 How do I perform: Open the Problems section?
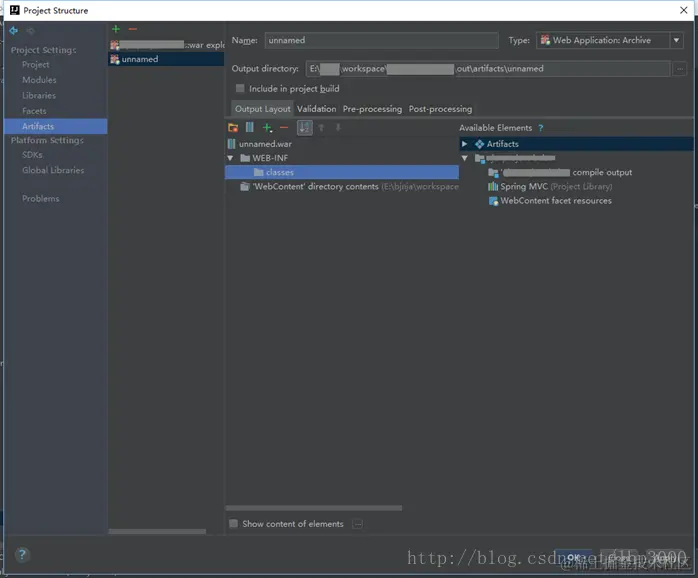41,199
